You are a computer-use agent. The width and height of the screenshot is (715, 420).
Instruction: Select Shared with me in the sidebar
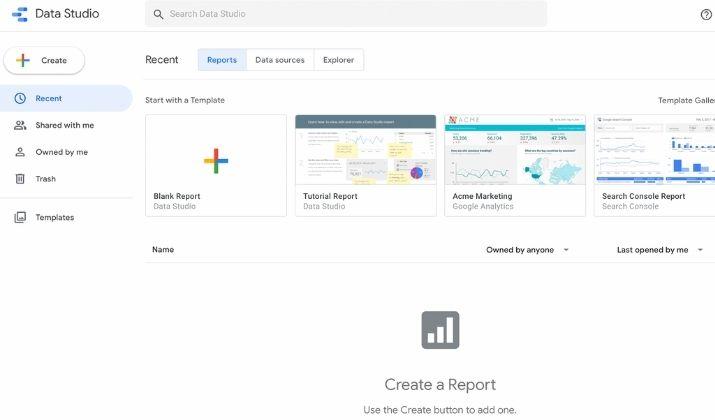tap(66, 125)
